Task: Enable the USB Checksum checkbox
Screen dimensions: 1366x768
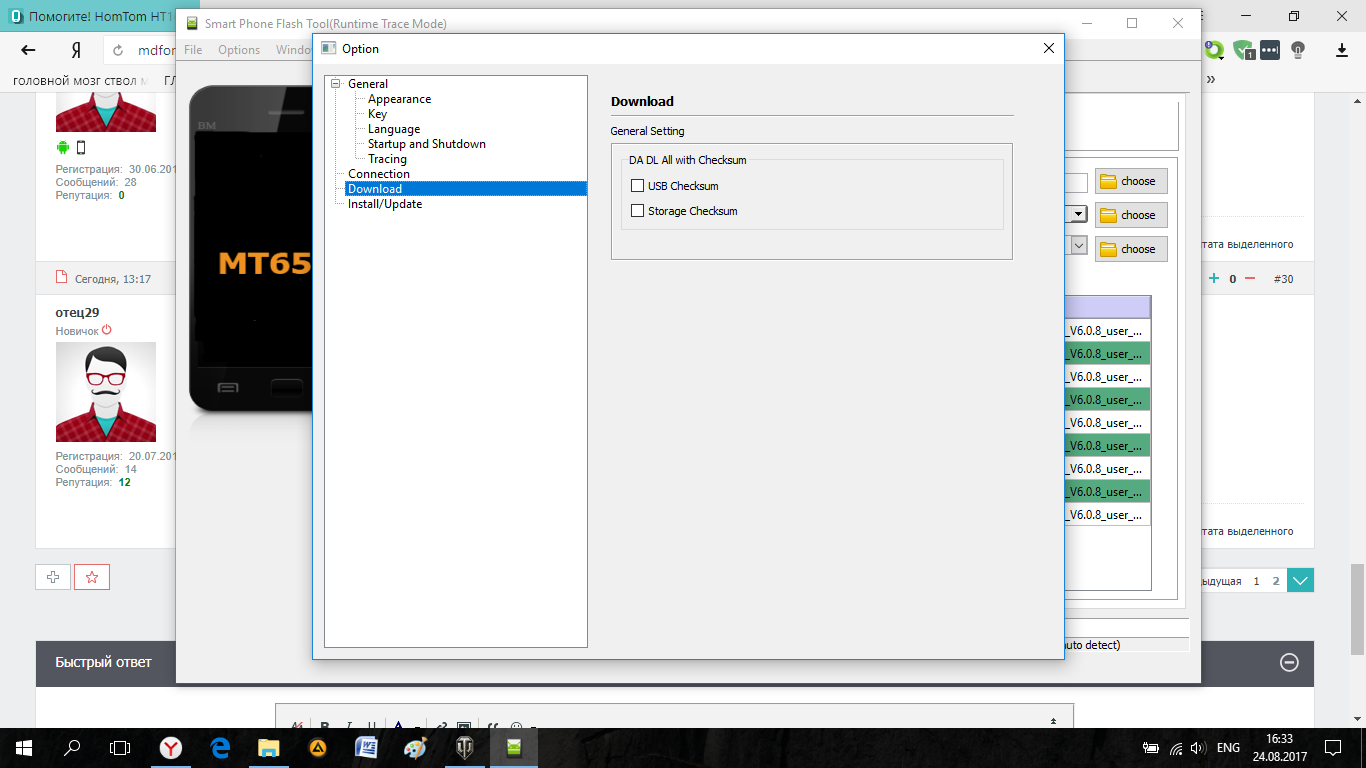Action: [638, 186]
